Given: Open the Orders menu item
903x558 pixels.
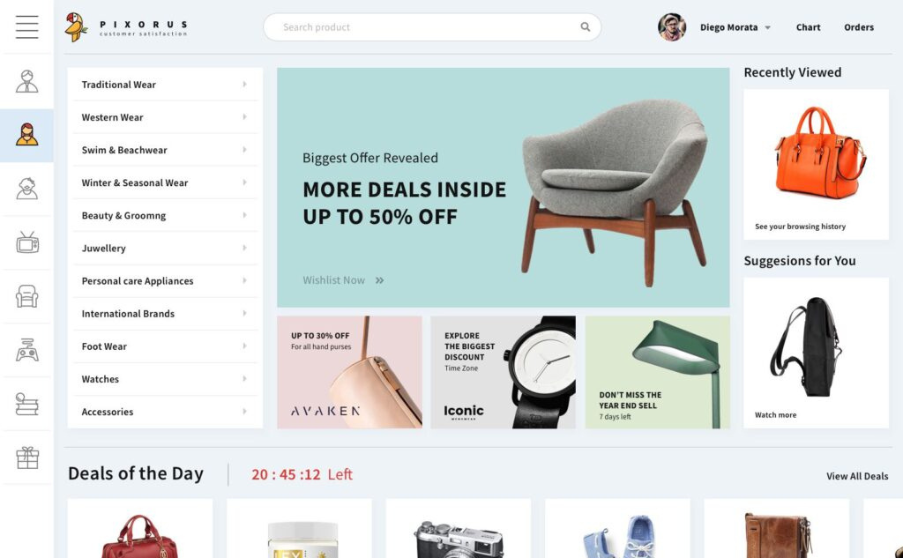Looking at the screenshot, I should coord(859,27).
